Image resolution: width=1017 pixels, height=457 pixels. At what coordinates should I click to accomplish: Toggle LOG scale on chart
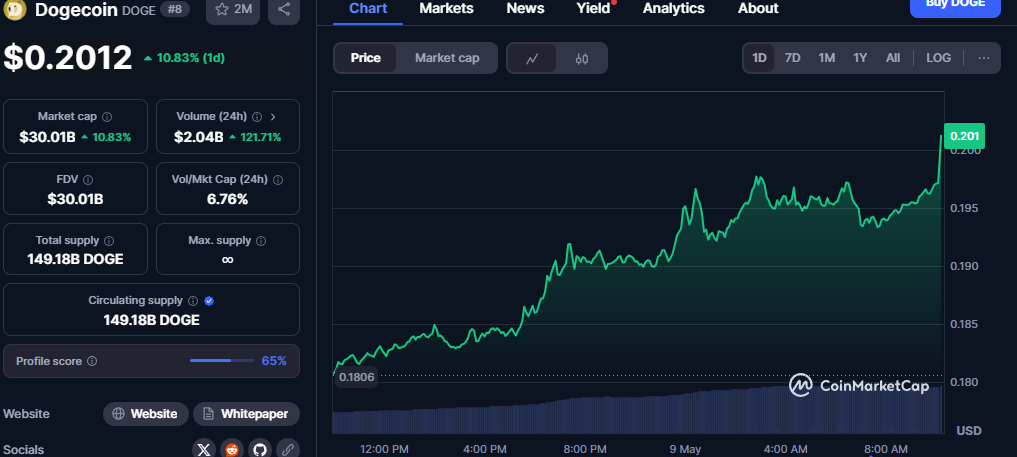point(939,58)
